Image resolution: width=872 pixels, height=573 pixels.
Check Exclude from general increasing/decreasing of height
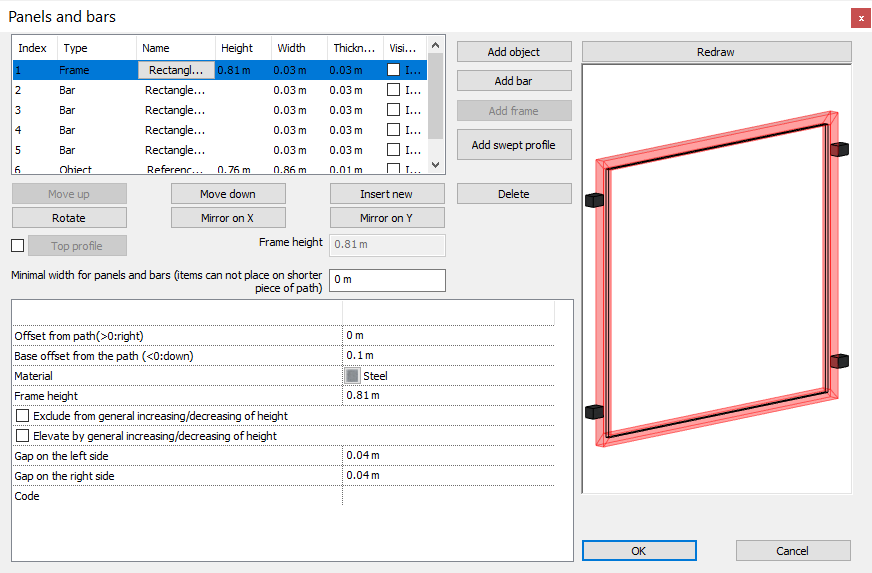pos(23,416)
